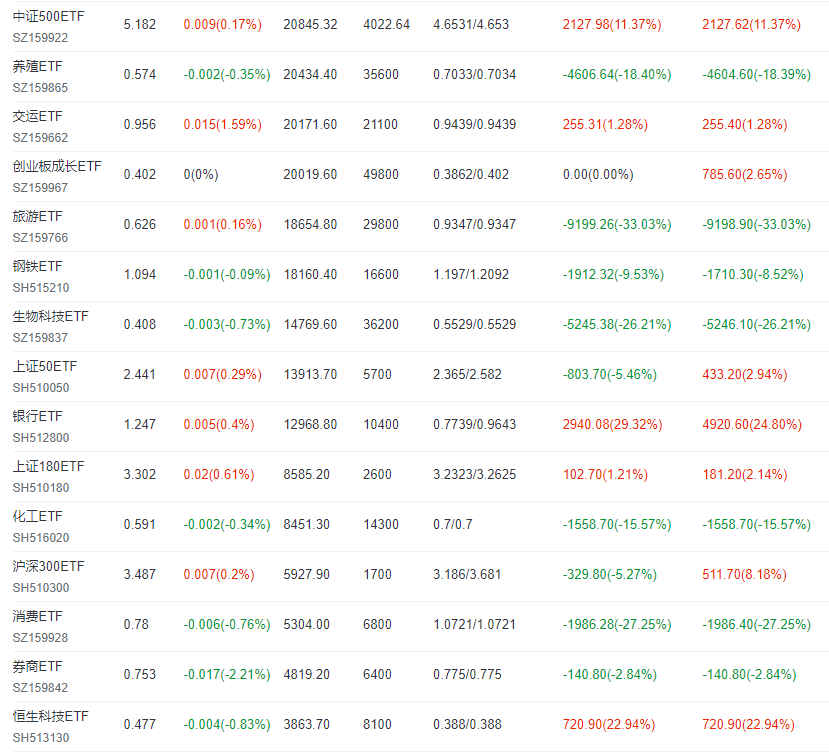
Task: Open the 消费ETF fund link
Action: [x=38, y=616]
